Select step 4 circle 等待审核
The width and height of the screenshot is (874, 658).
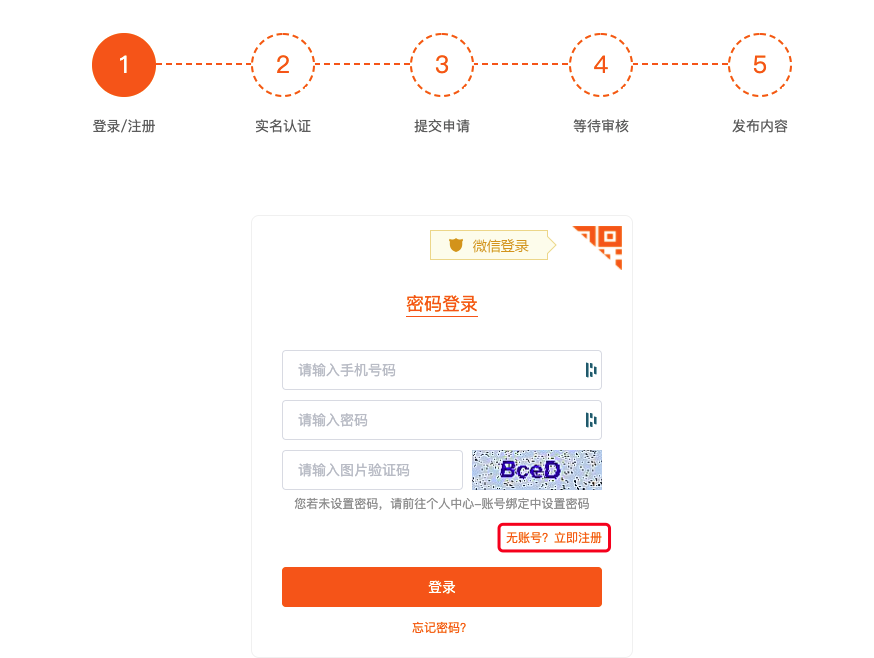tap(601, 65)
